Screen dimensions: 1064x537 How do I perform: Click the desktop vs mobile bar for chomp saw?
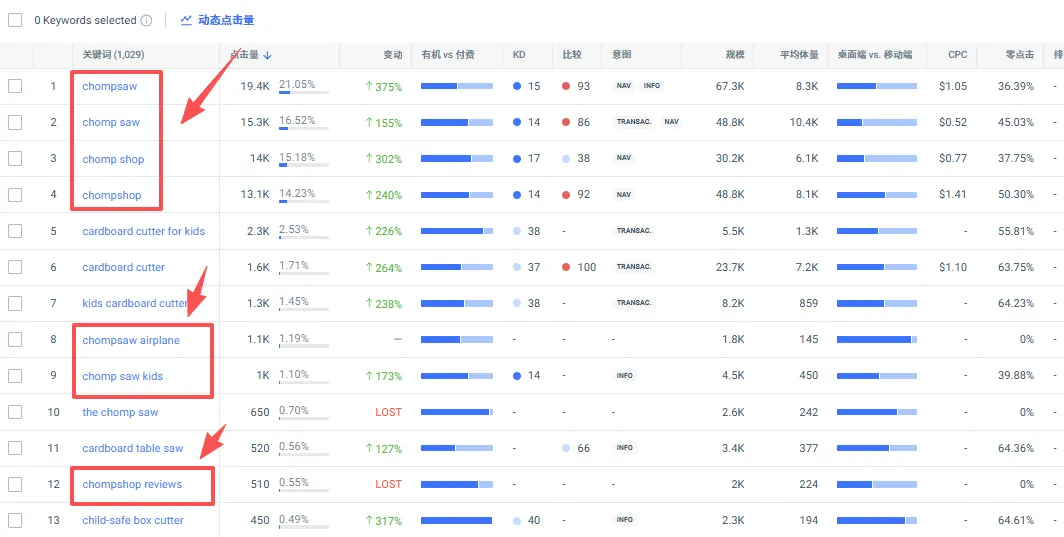coord(877,122)
